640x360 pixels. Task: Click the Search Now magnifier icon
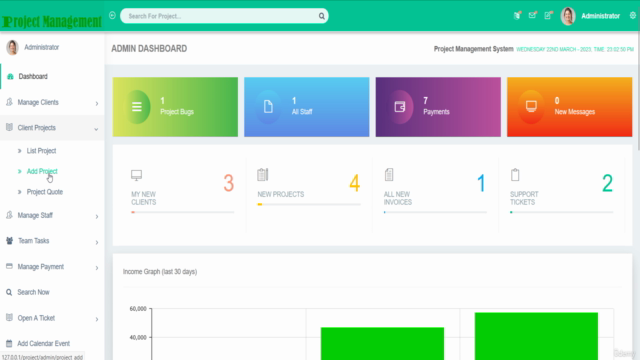click(x=9, y=292)
